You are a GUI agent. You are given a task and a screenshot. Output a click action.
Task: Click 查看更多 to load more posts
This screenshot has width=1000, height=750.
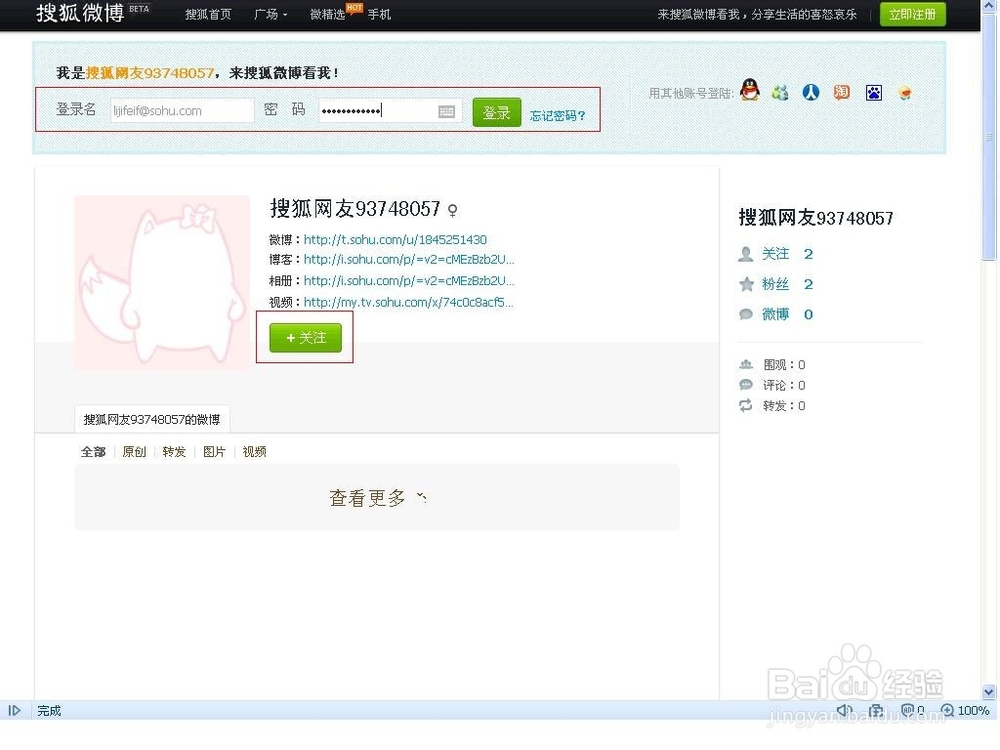(377, 497)
